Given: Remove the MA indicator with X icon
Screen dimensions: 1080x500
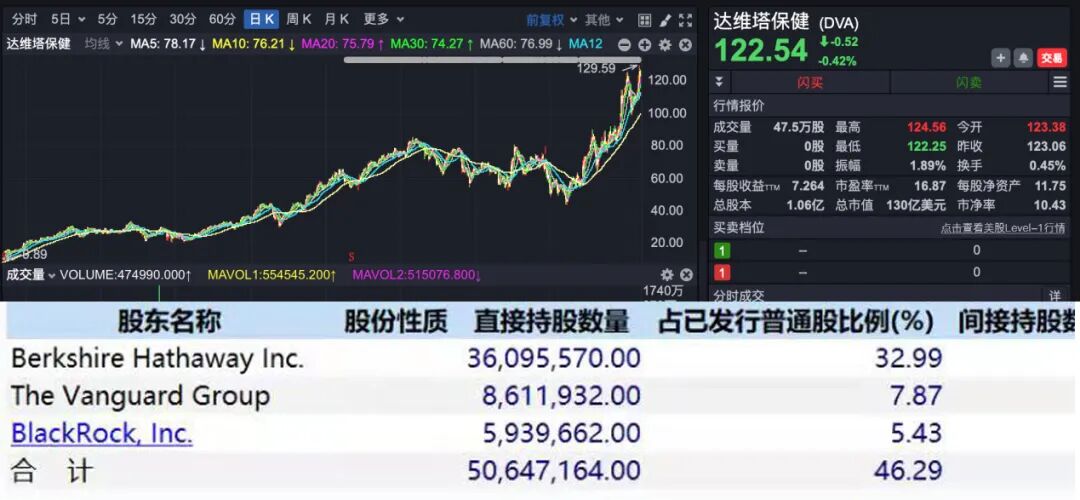Looking at the screenshot, I should (685, 45).
